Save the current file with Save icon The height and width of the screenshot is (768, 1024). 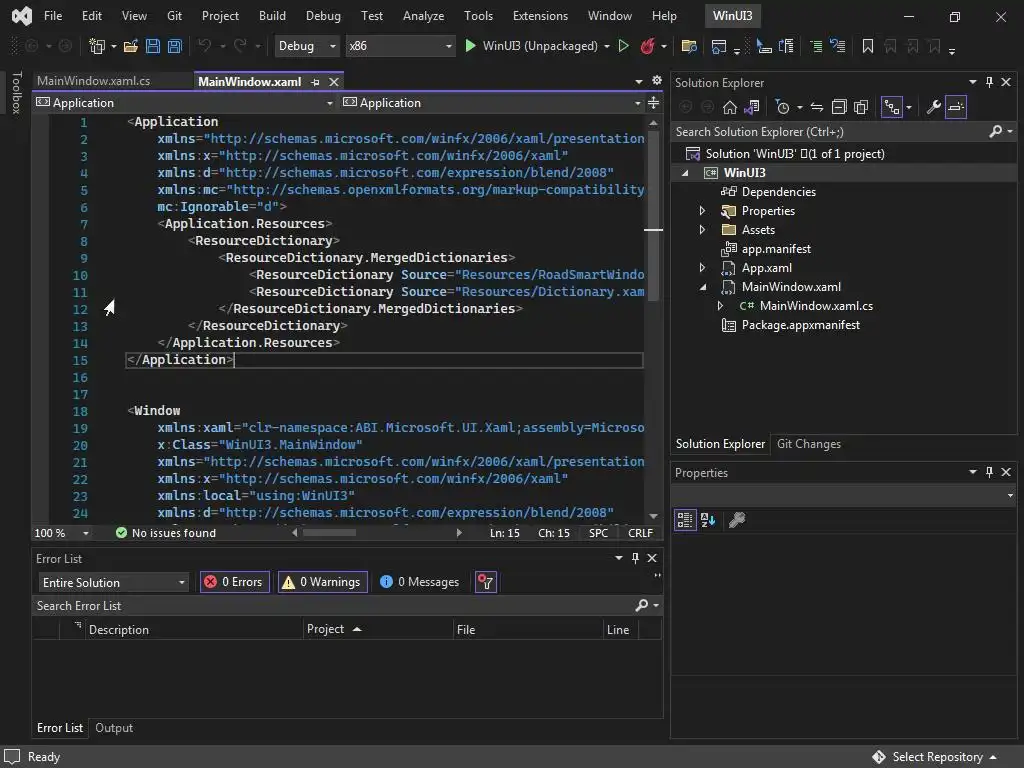tap(153, 46)
